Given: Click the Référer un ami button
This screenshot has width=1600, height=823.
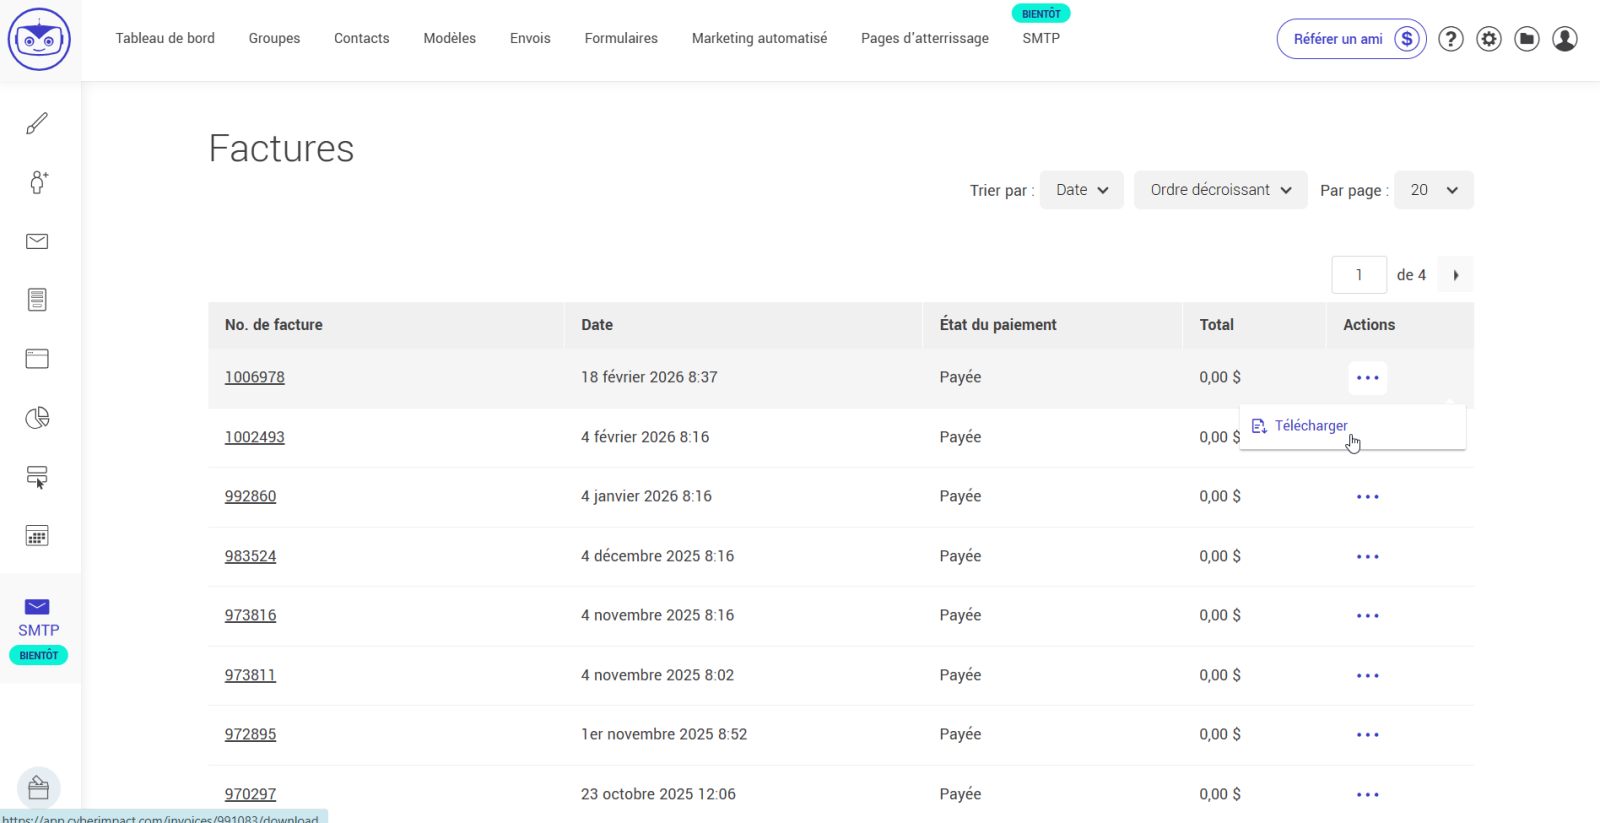Looking at the screenshot, I should 1350,39.
